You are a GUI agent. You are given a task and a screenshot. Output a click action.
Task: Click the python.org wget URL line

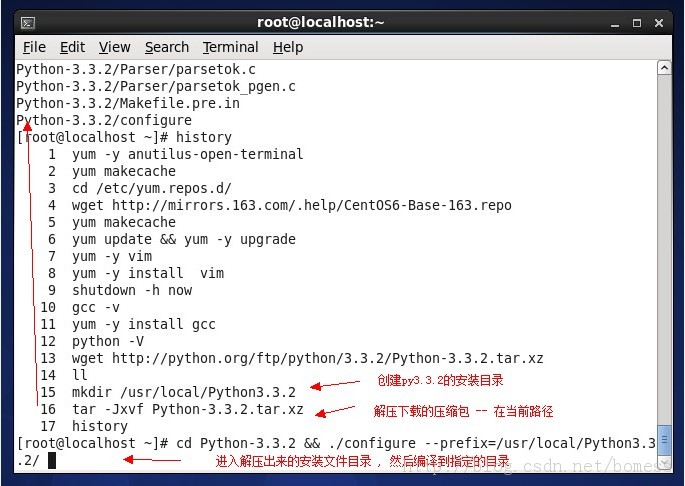308,359
